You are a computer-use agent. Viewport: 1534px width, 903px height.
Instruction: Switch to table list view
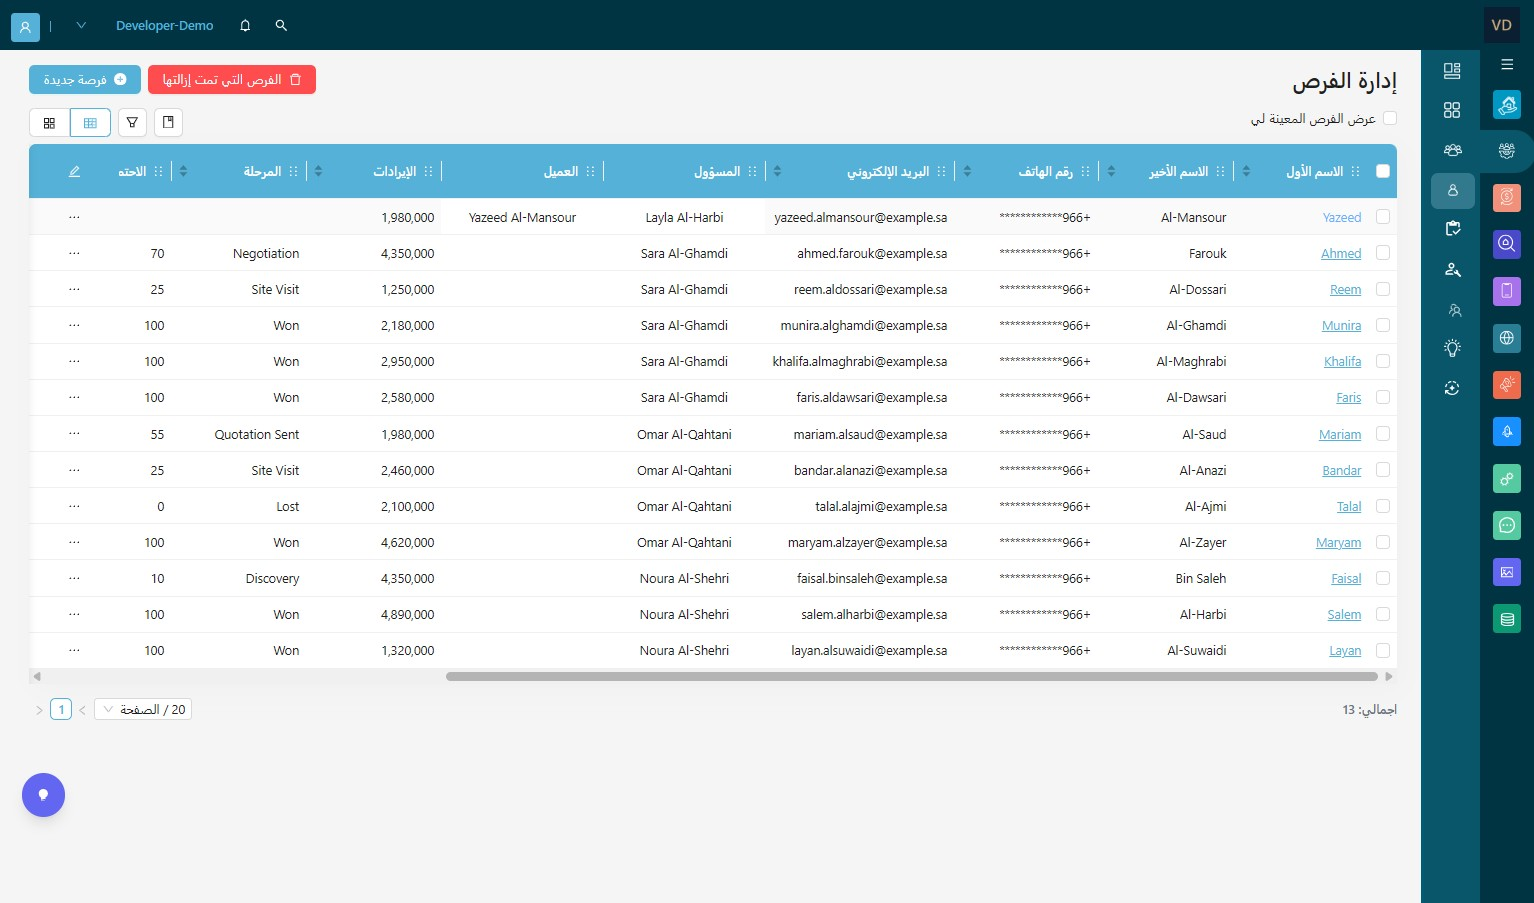click(x=90, y=122)
